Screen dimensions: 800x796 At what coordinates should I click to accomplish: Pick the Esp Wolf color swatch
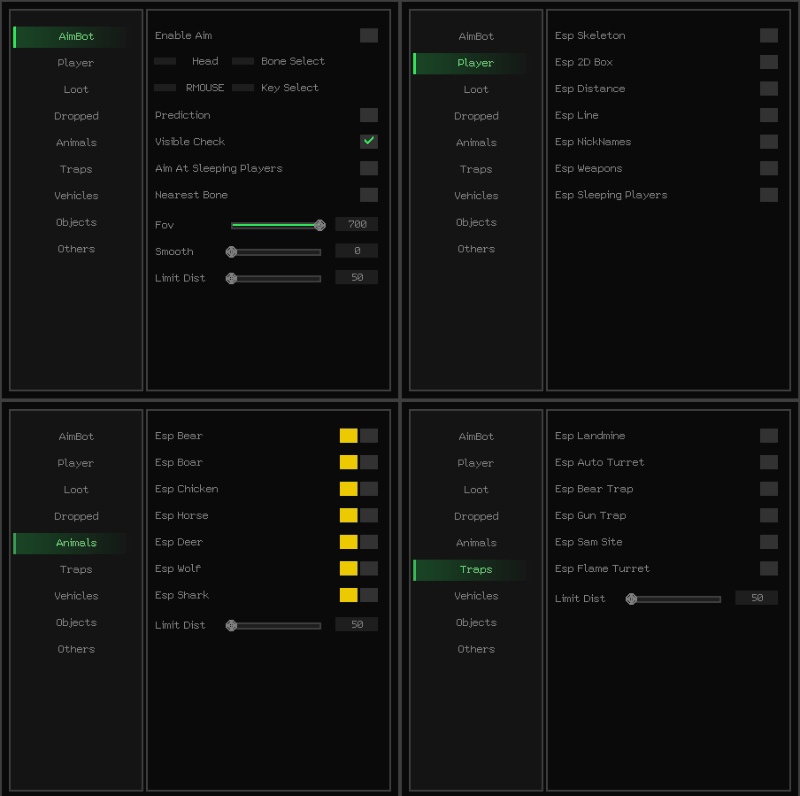pos(348,569)
